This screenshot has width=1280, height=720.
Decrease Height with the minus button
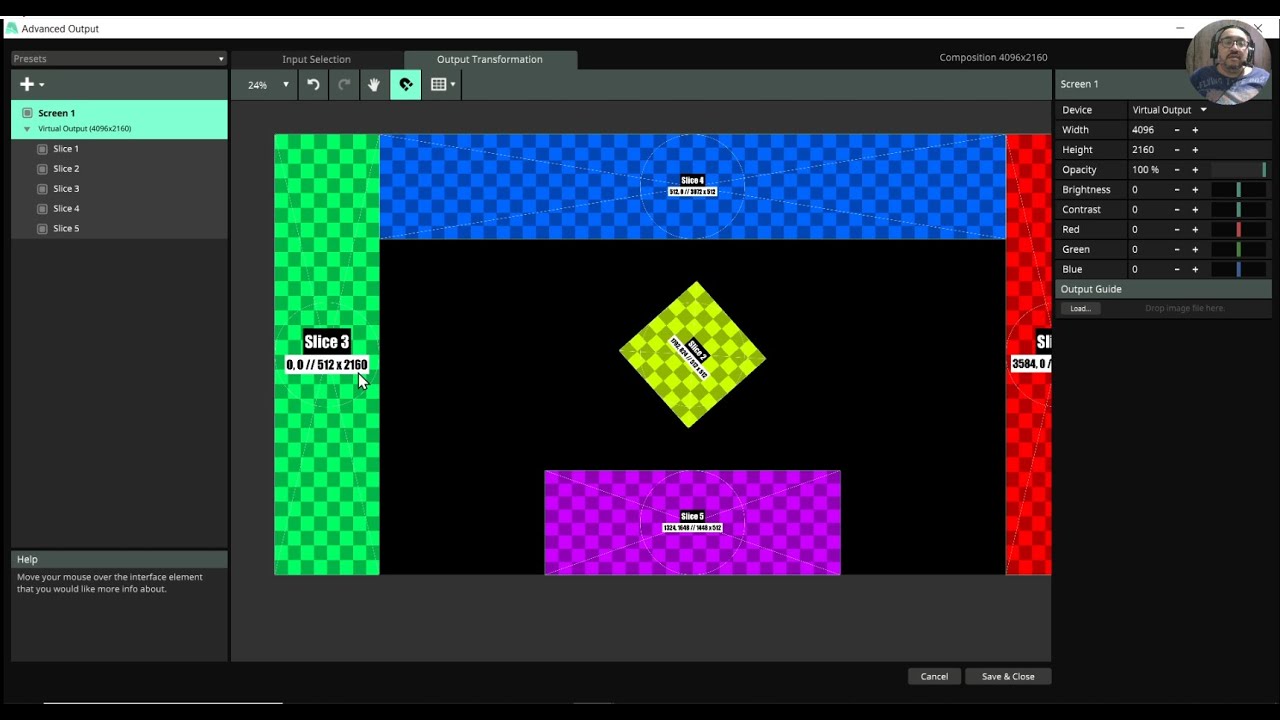pos(1177,150)
